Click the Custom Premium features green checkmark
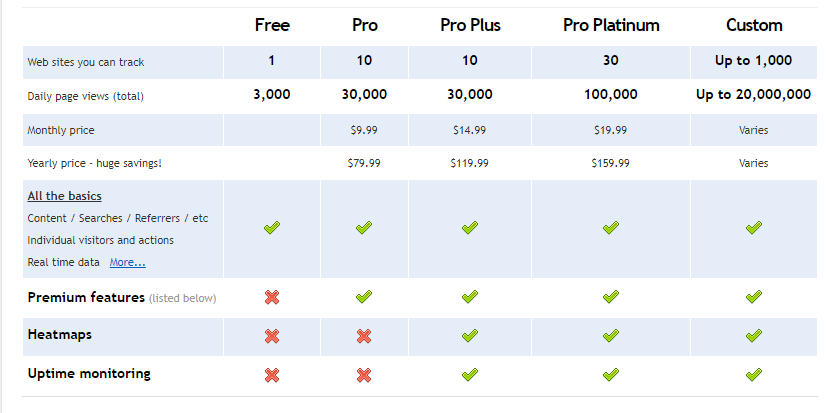Image resolution: width=830 pixels, height=413 pixels. tap(753, 297)
